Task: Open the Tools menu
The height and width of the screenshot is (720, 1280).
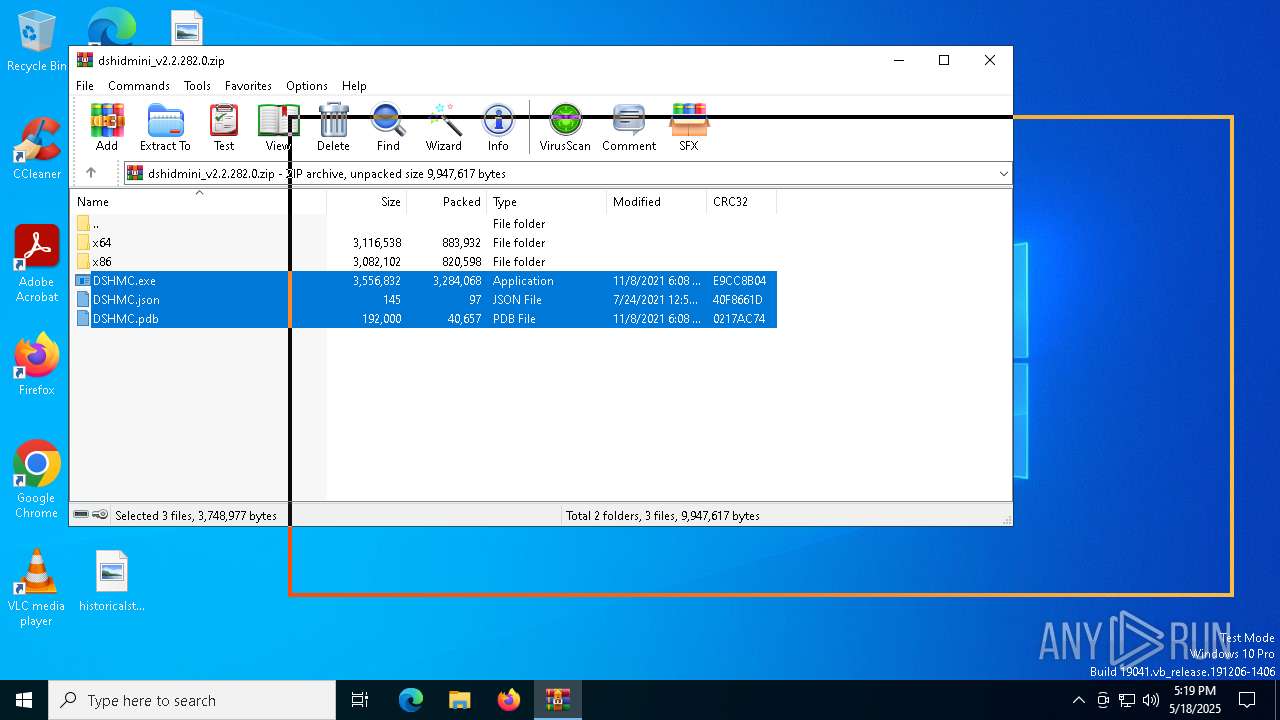Action: (x=197, y=86)
